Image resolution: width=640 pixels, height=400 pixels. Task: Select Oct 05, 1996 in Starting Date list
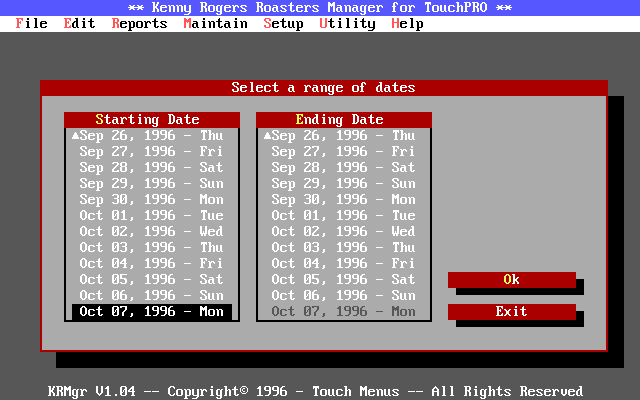pyautogui.click(x=152, y=280)
